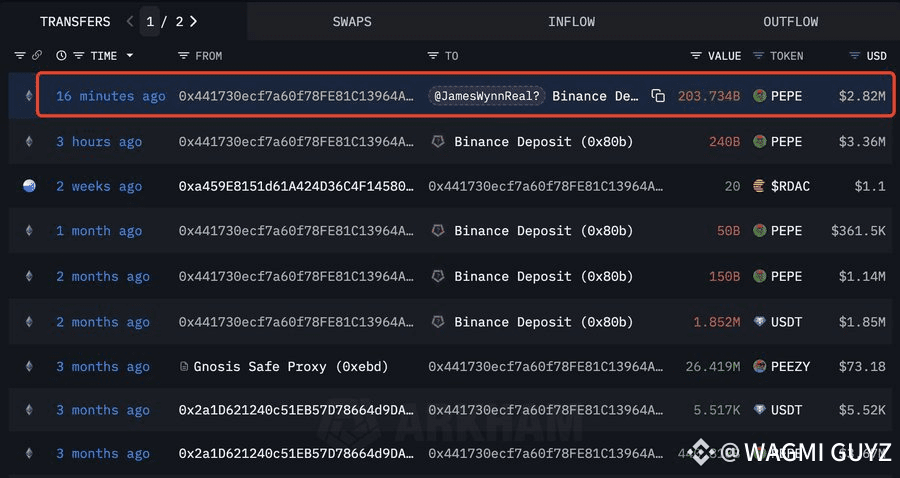Image resolution: width=900 pixels, height=478 pixels.
Task: Click Ethereum icon in 1 month ago row
Action: (x=29, y=231)
